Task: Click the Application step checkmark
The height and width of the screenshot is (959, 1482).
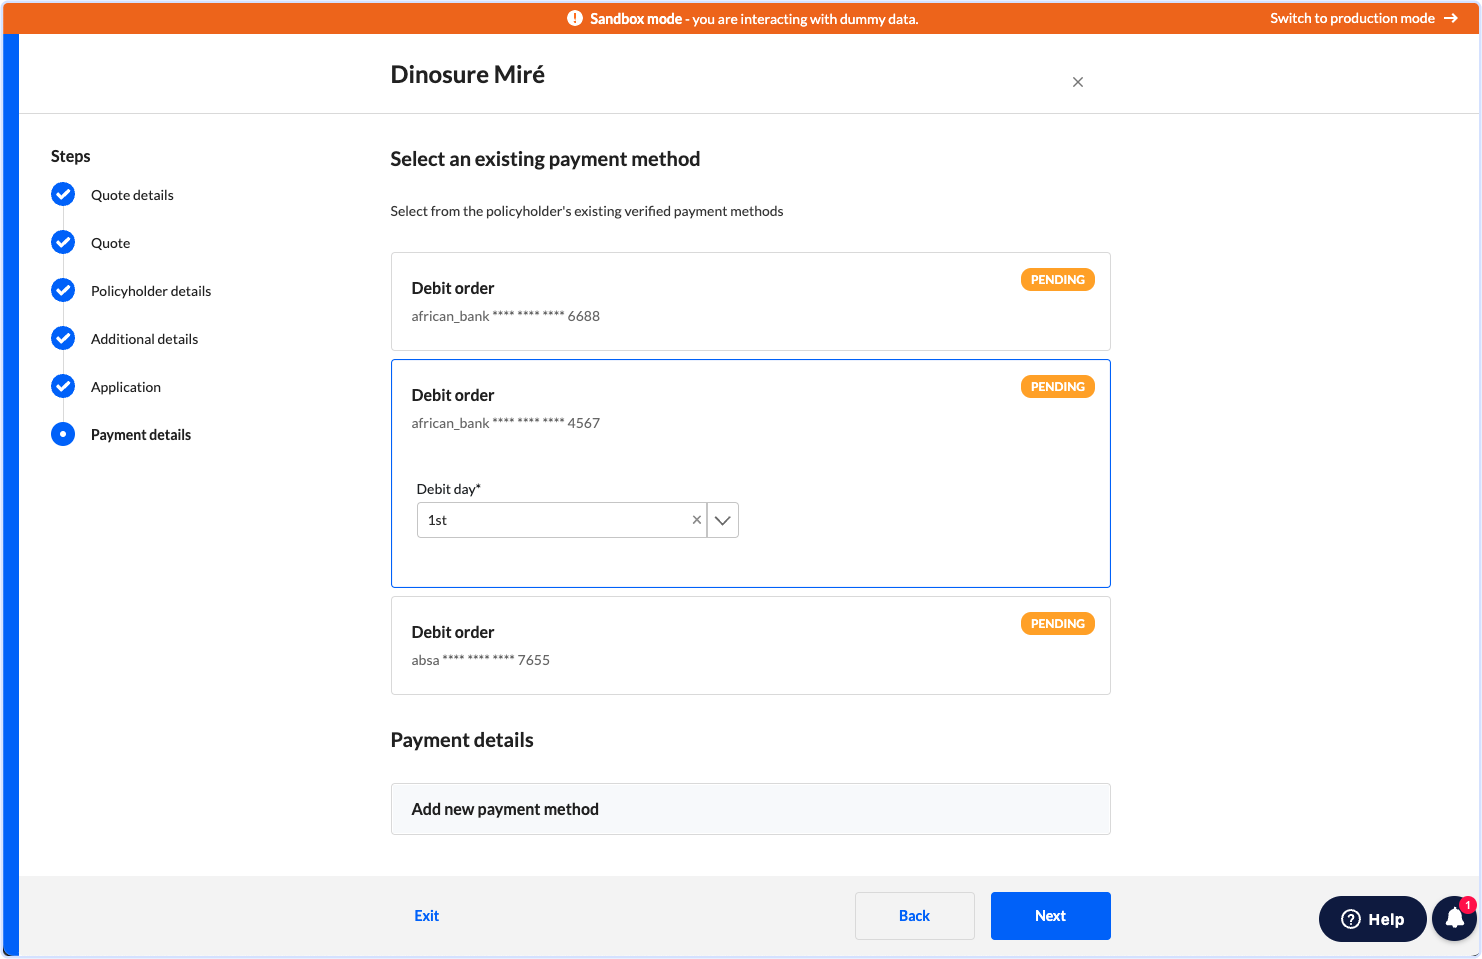Action: (x=63, y=386)
